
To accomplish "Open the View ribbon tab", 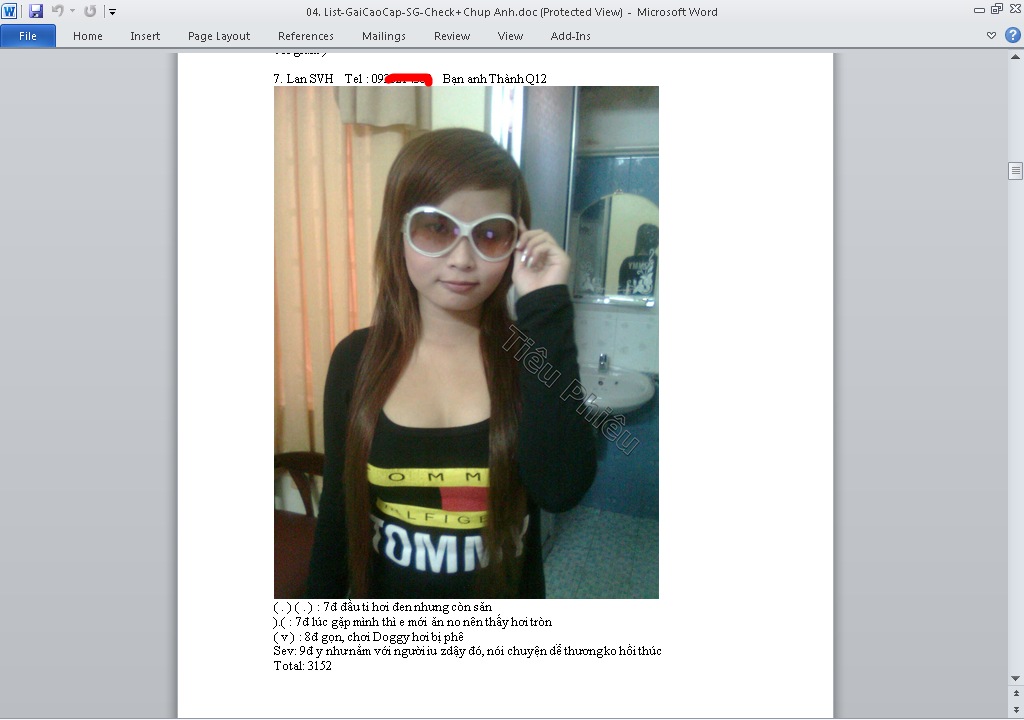I will point(510,36).
